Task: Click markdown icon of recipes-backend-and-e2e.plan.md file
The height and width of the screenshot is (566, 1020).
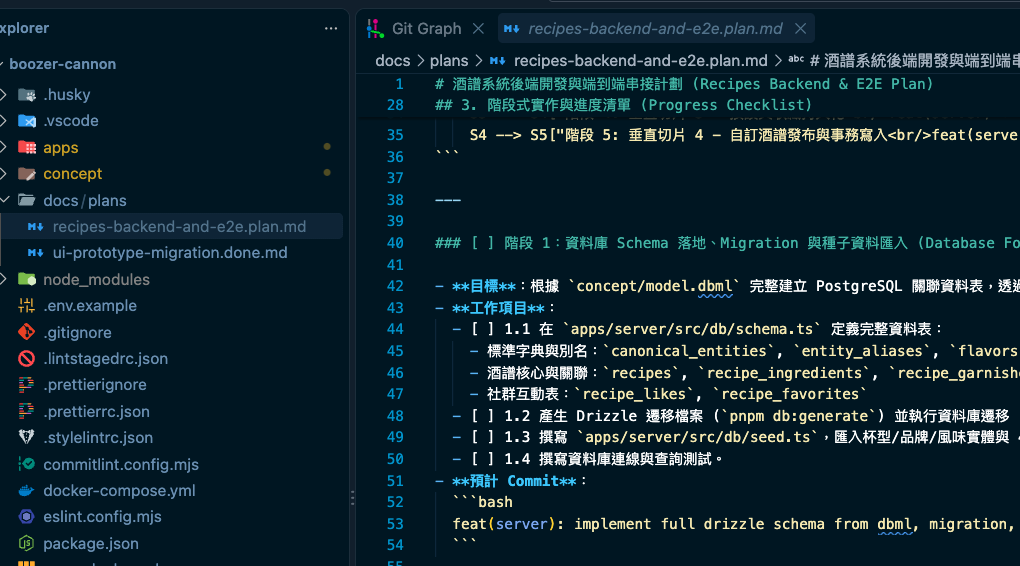Action: (36, 227)
